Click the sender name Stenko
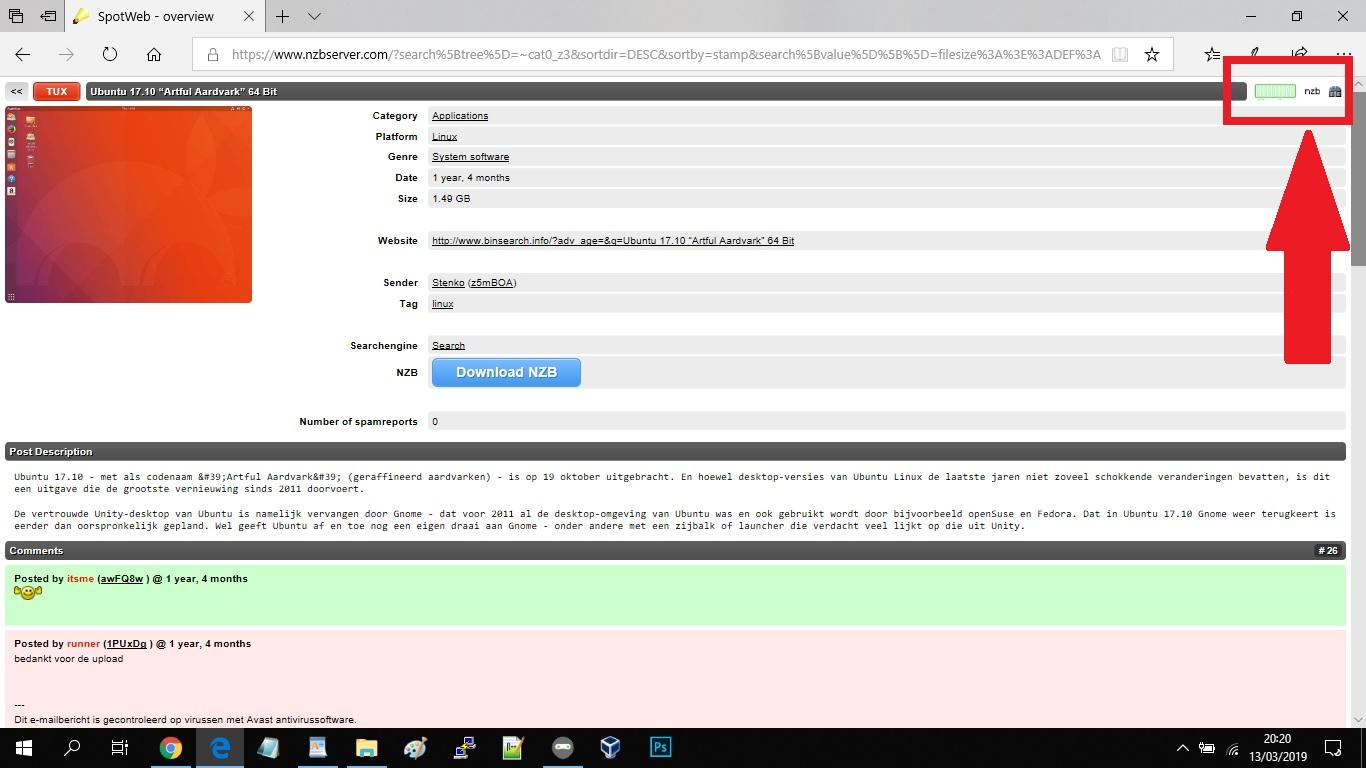Screen dimensions: 1366x768 click(448, 283)
